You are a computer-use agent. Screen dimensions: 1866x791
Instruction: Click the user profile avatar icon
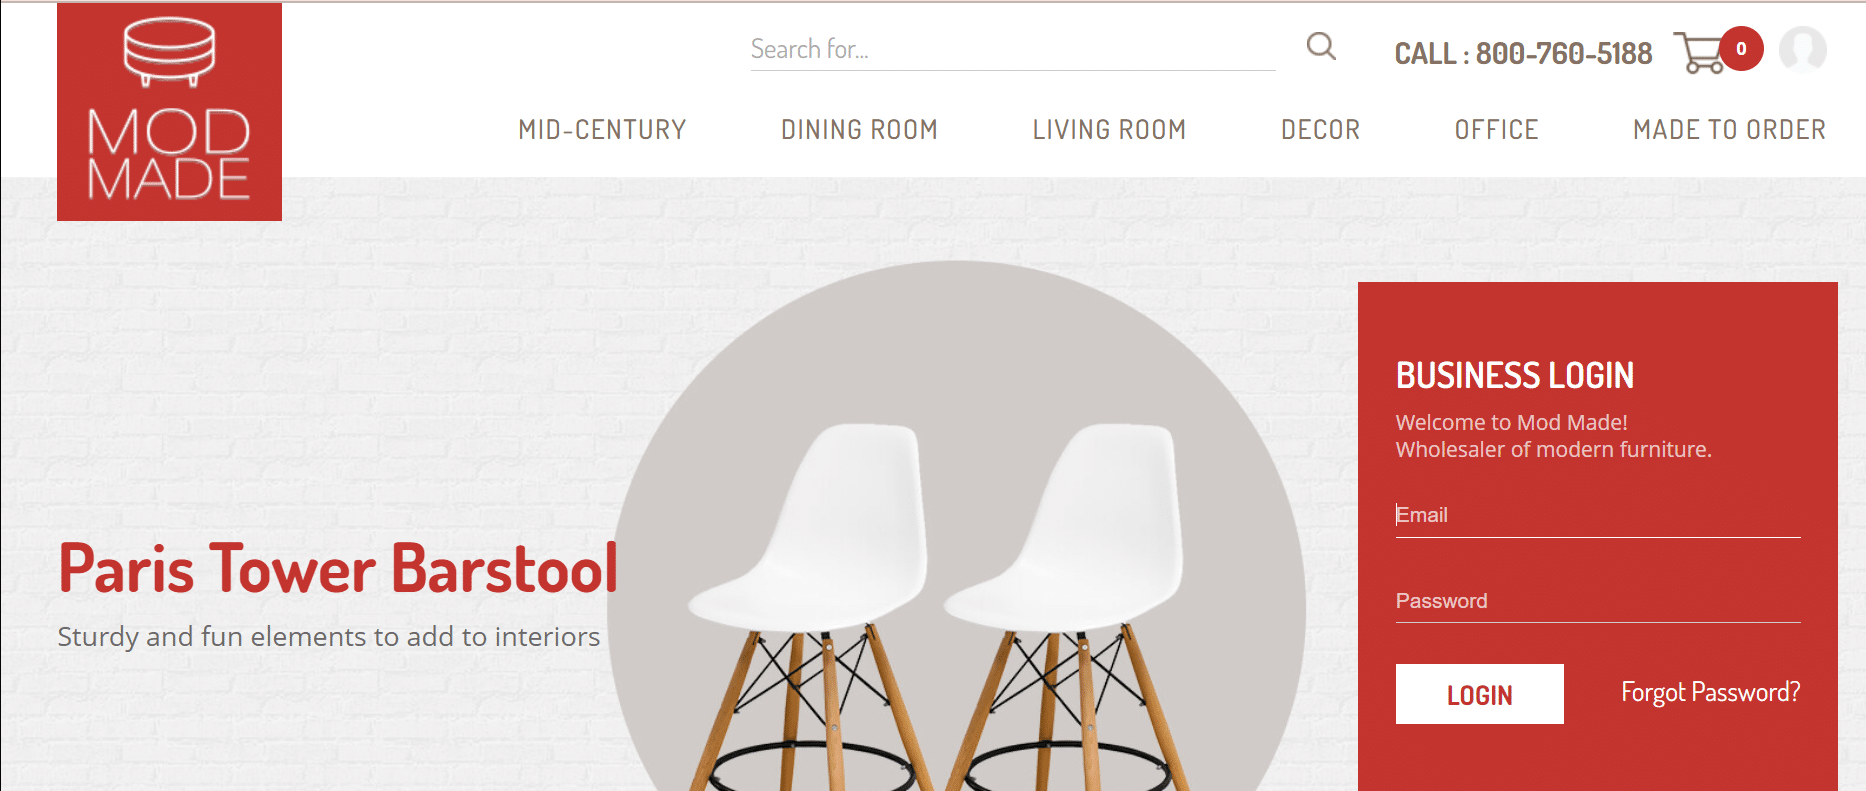tap(1803, 49)
